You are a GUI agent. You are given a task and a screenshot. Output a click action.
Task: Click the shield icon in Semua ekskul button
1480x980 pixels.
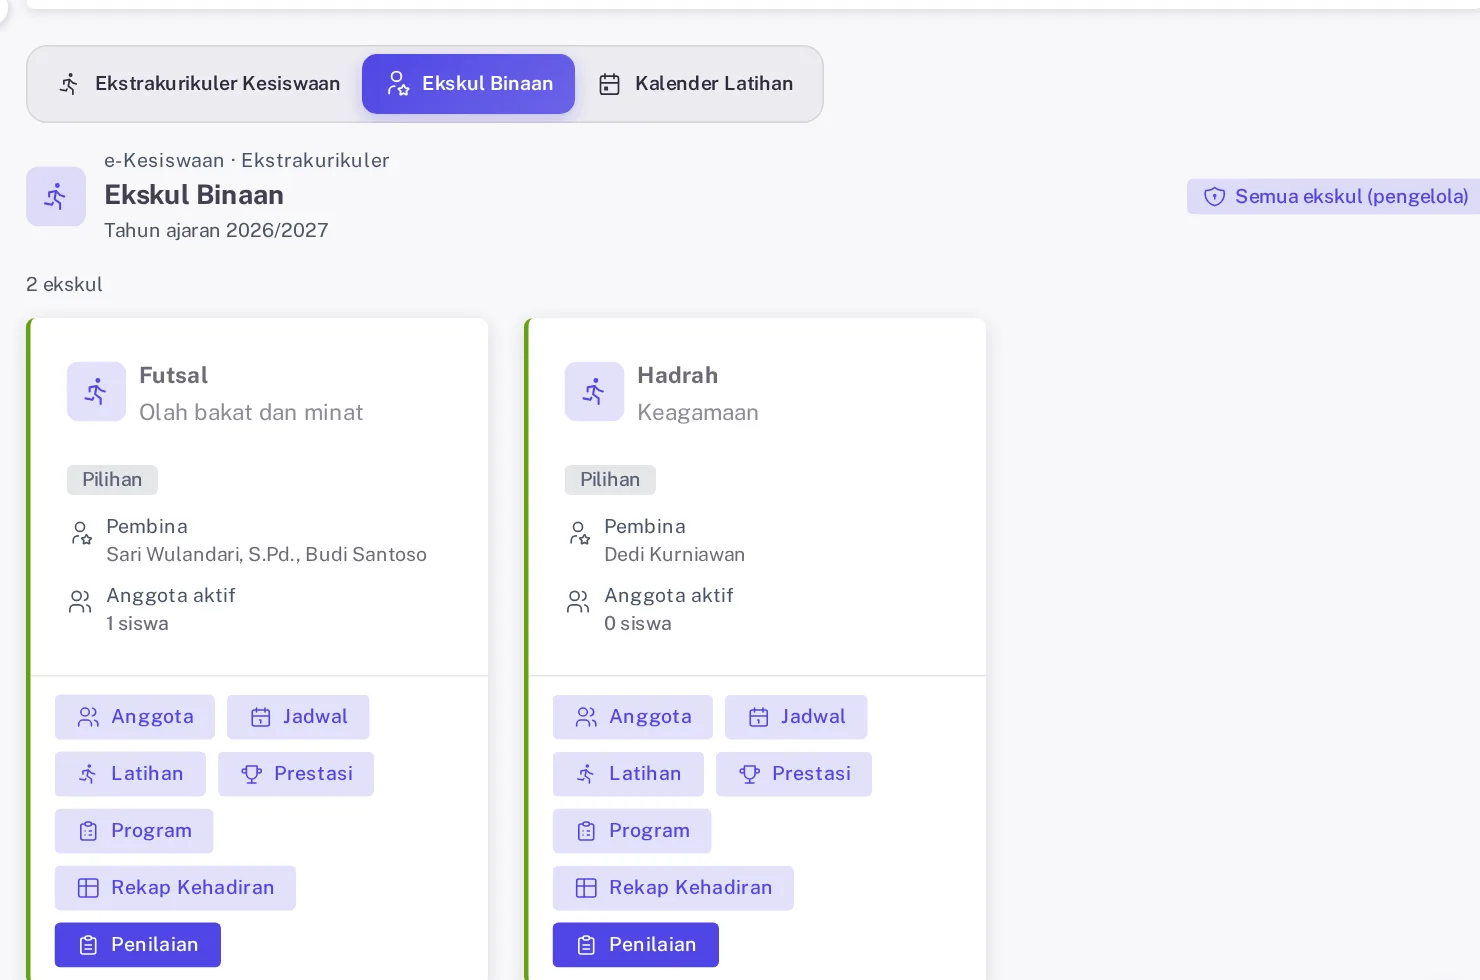coord(1214,197)
